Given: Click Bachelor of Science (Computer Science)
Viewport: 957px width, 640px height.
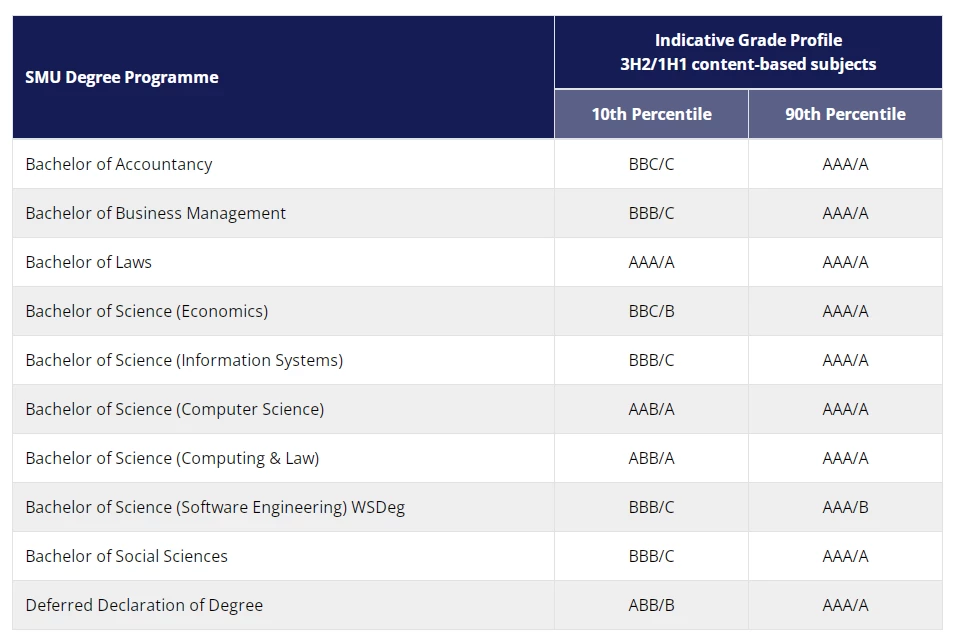Looking at the screenshot, I should point(175,409).
